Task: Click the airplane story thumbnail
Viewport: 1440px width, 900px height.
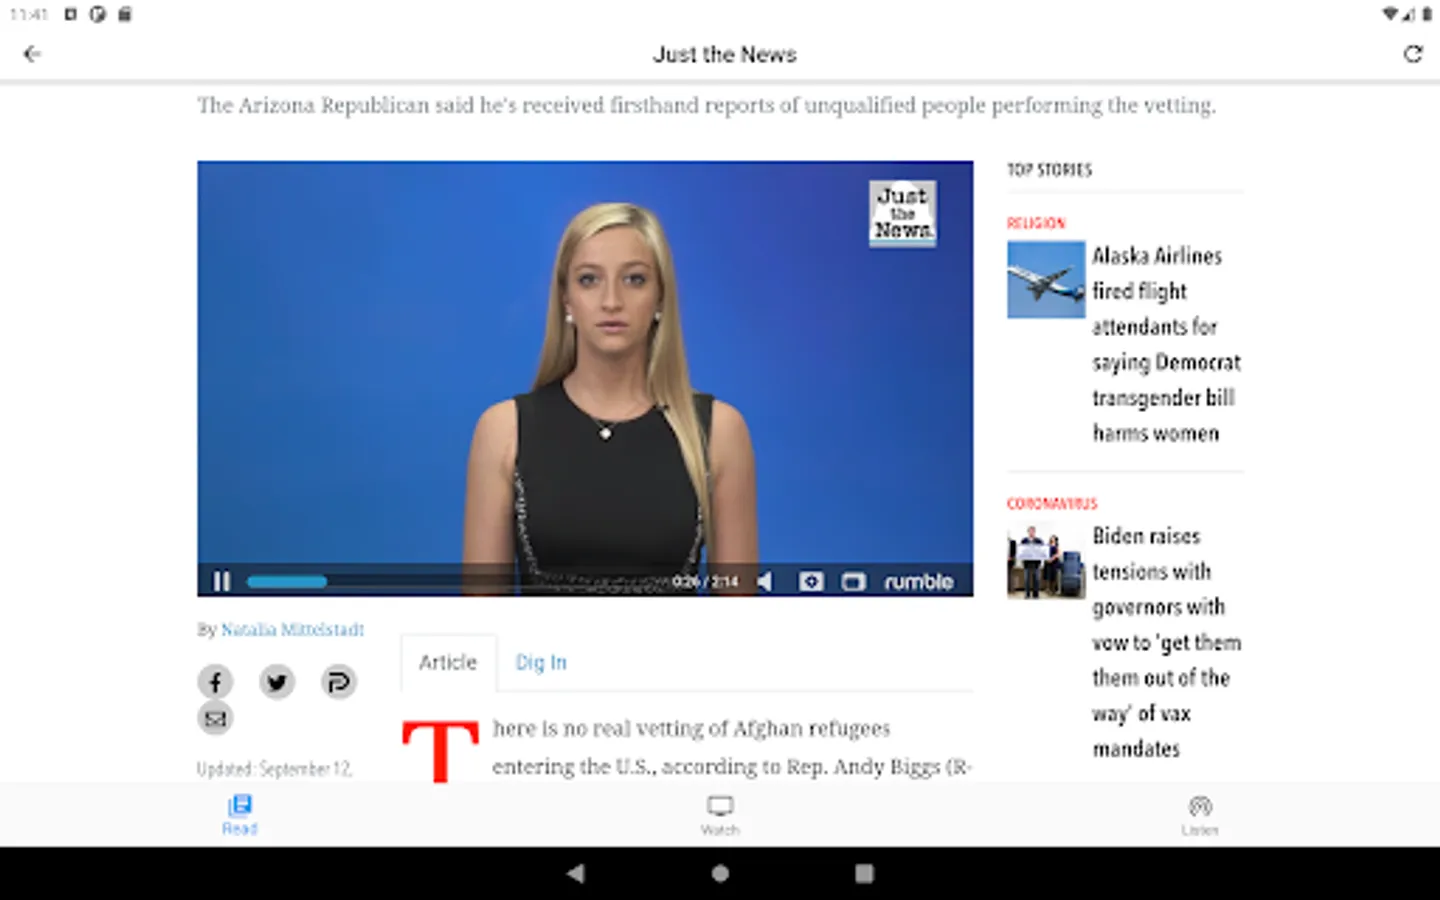Action: tap(1045, 279)
